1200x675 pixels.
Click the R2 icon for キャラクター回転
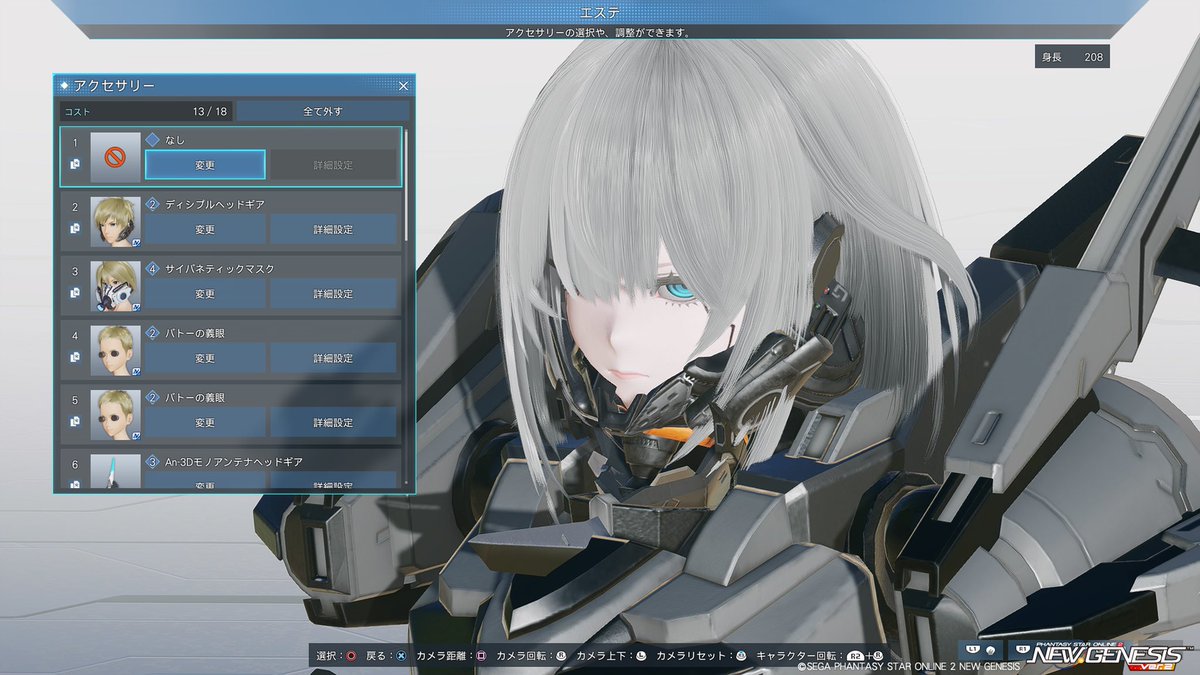coord(855,656)
